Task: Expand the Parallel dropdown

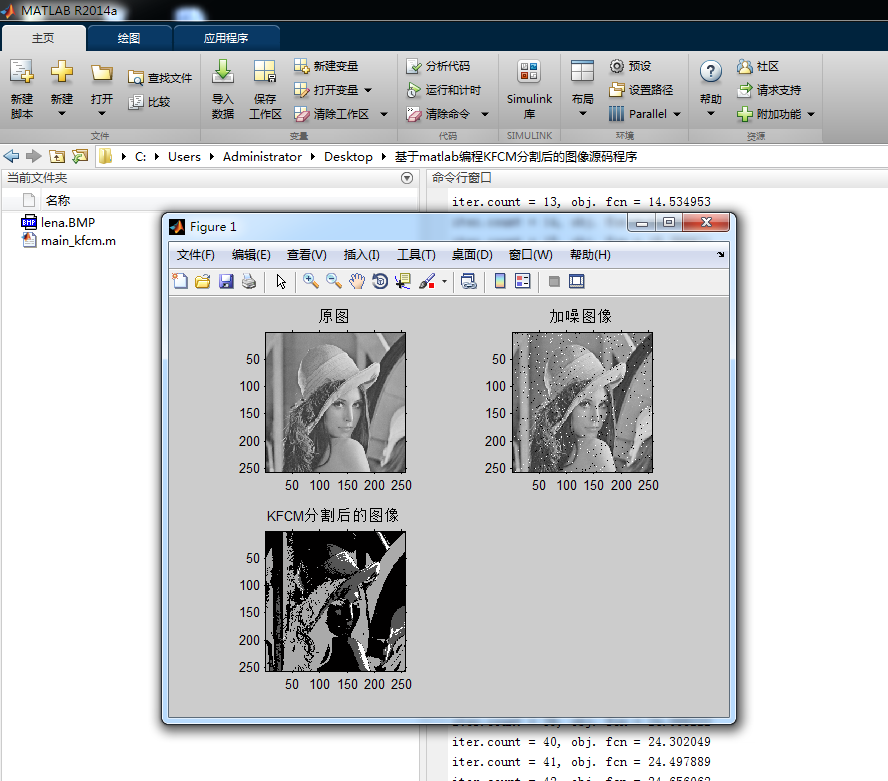Action: click(x=677, y=114)
